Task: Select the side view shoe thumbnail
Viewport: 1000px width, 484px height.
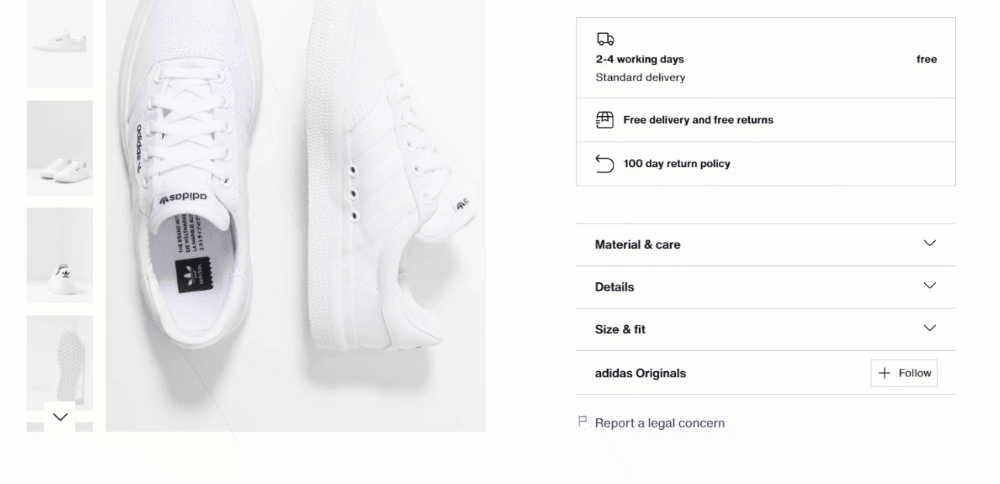Action: pos(60,43)
